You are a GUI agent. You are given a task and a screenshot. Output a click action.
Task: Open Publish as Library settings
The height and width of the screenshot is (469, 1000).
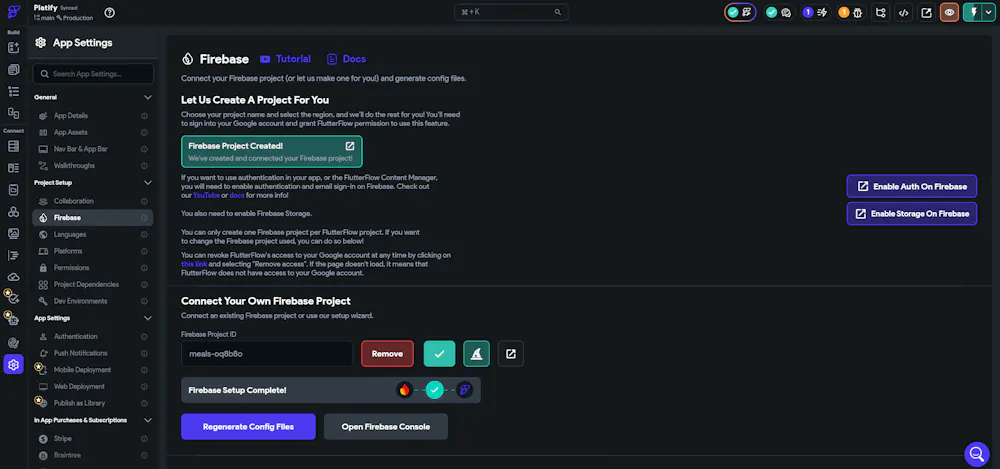[92, 403]
